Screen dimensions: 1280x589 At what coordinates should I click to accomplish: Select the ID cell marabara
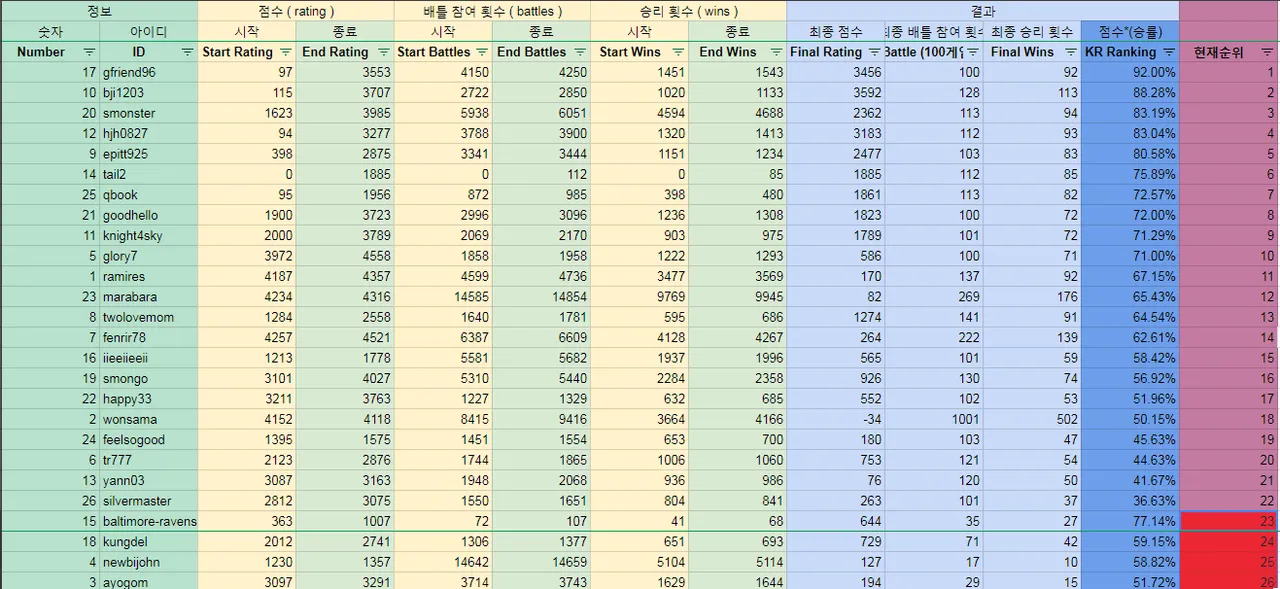point(149,297)
